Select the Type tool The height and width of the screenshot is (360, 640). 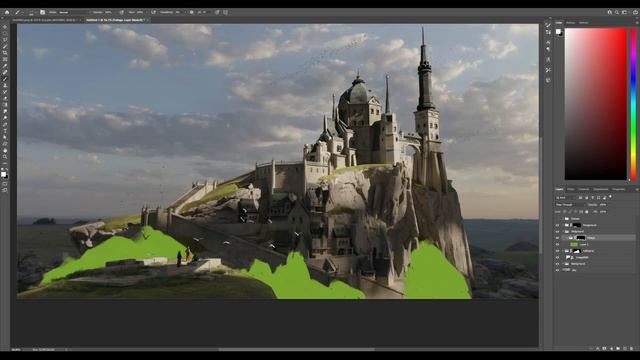(x=5, y=131)
